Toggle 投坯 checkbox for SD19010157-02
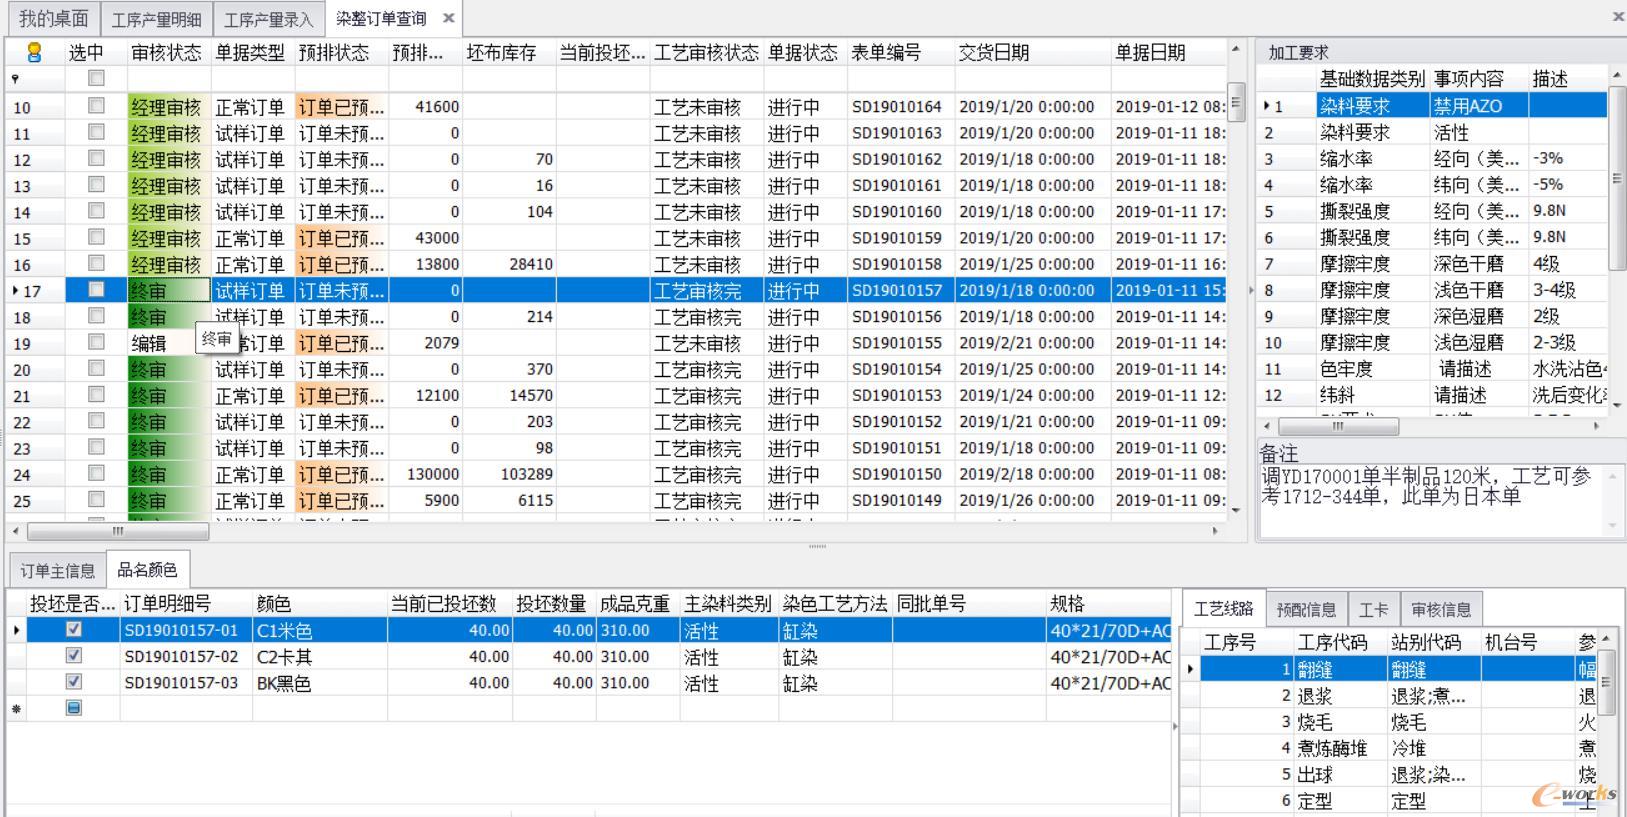The image size is (1627, 817). click(73, 656)
